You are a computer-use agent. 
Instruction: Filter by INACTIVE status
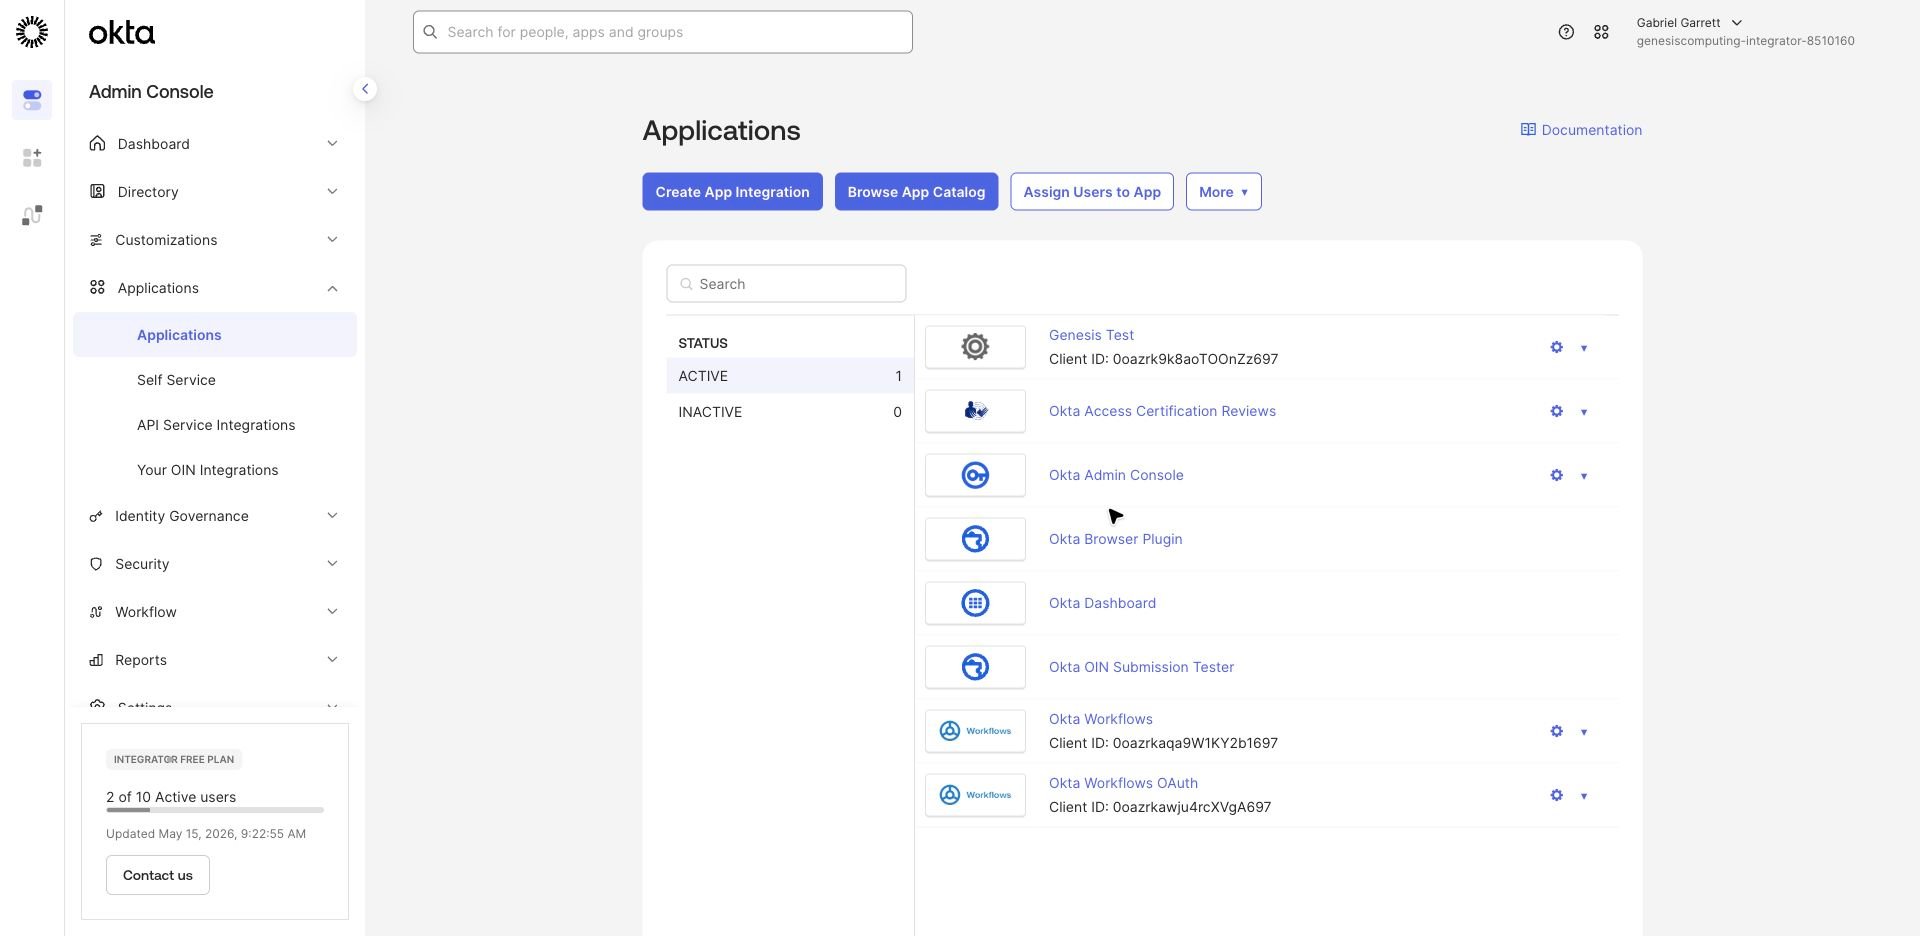click(x=790, y=412)
